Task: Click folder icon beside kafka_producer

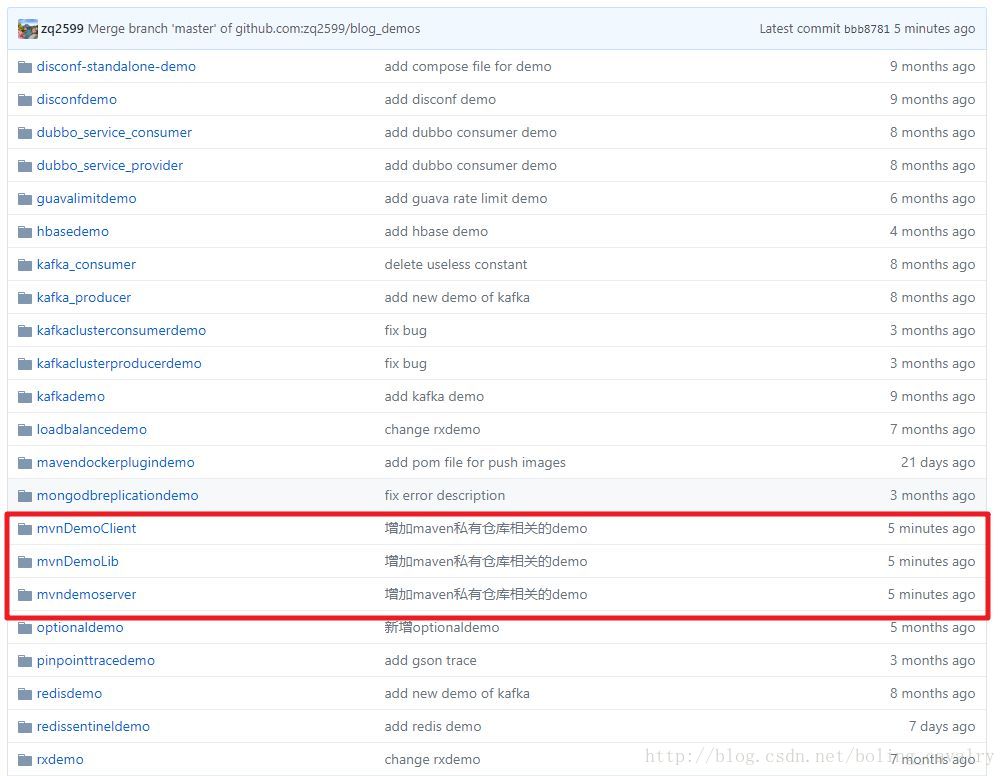Action: (x=25, y=298)
